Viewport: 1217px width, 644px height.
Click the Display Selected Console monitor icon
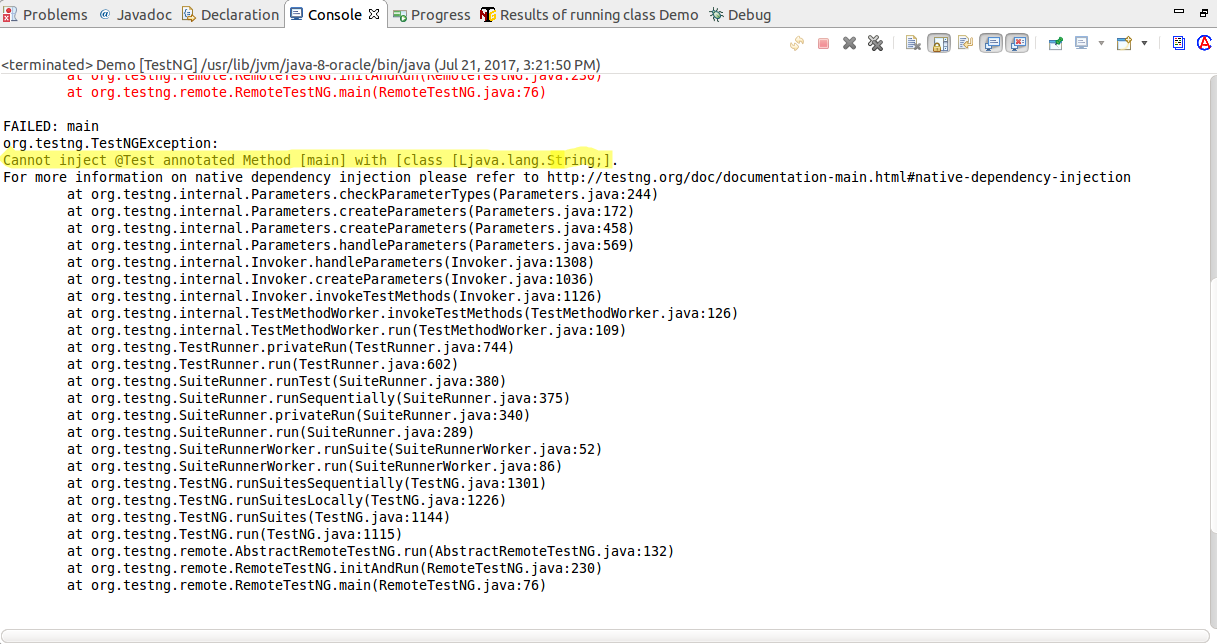tap(1081, 43)
